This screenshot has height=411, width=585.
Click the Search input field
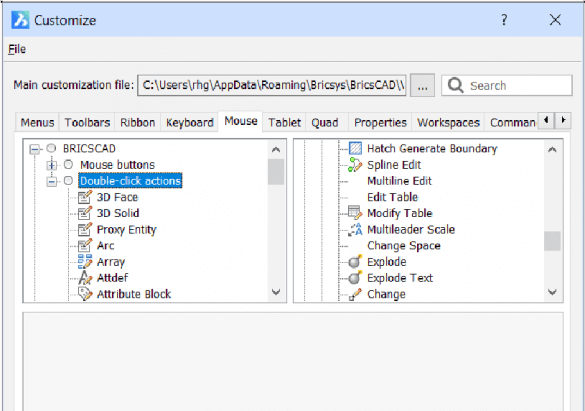point(507,85)
